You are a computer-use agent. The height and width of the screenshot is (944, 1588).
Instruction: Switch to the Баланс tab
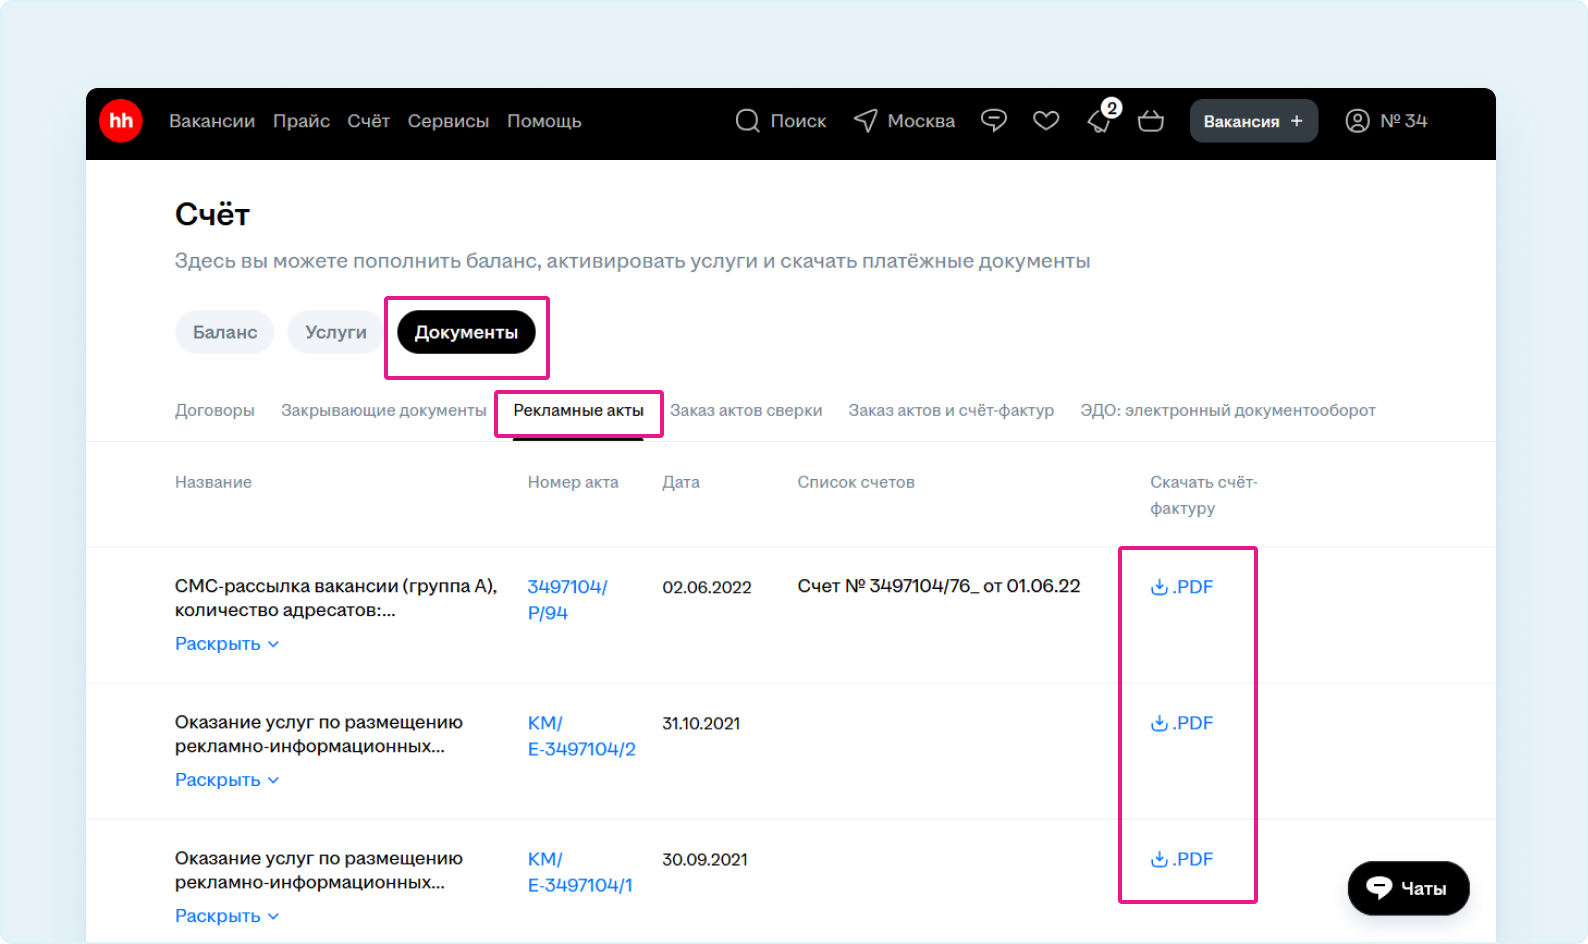click(225, 332)
